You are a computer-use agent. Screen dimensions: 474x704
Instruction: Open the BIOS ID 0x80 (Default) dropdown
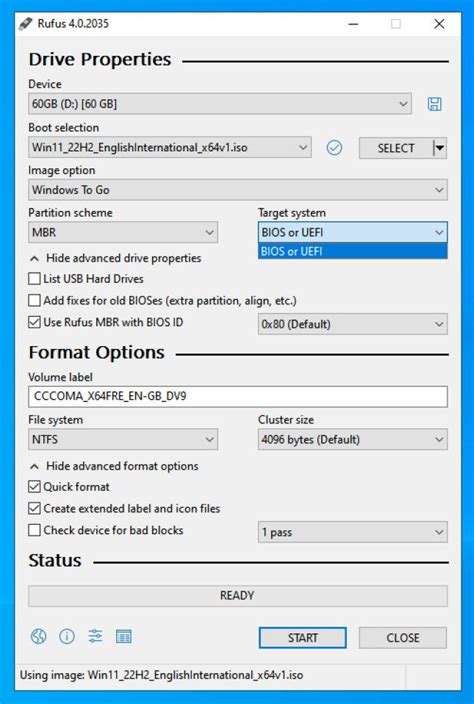(353, 324)
